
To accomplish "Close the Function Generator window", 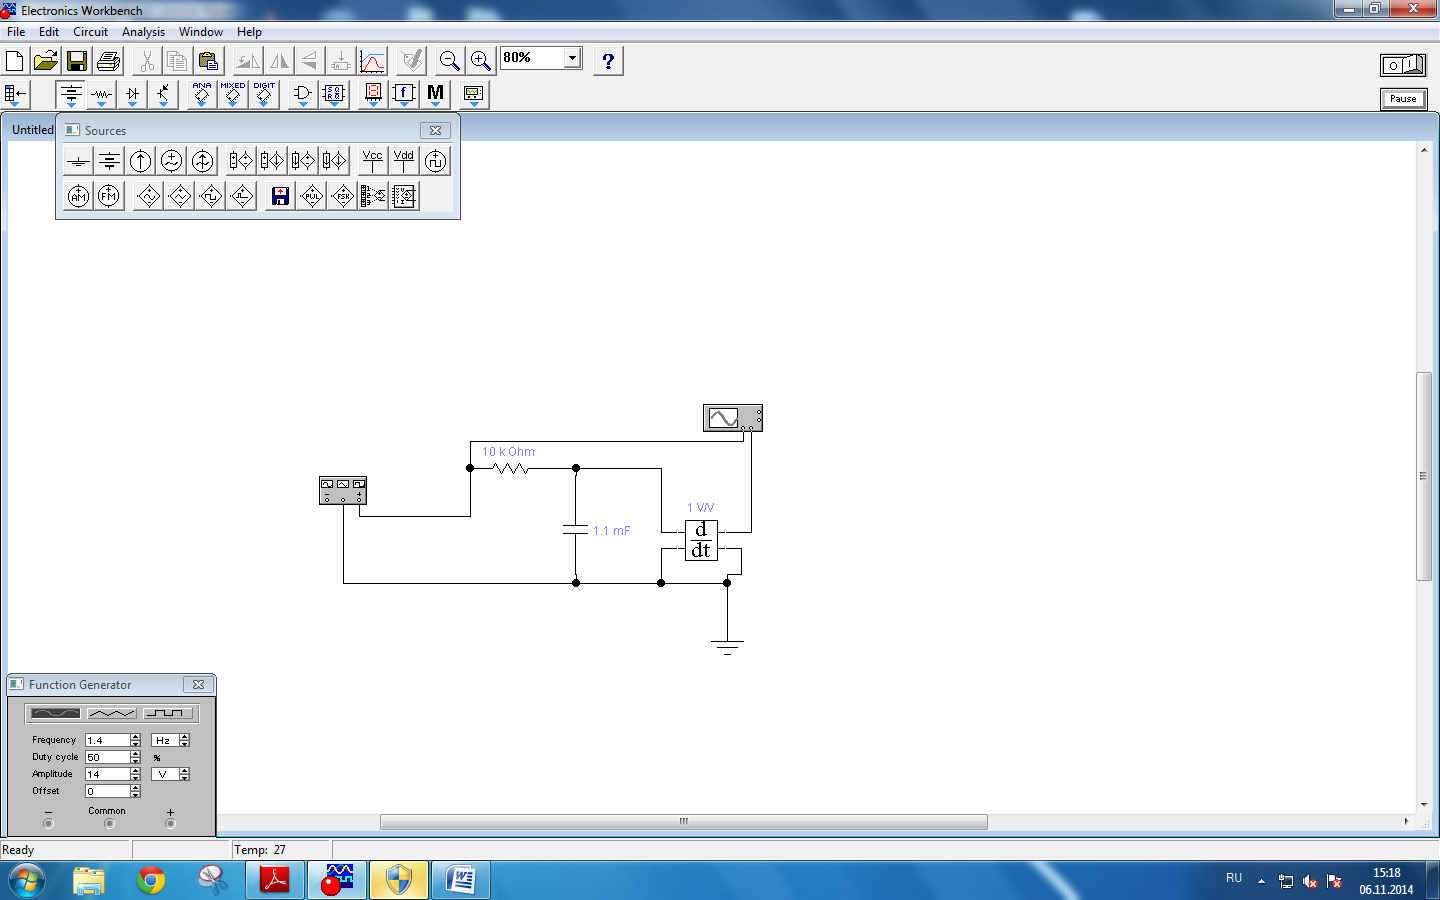I will pos(198,685).
